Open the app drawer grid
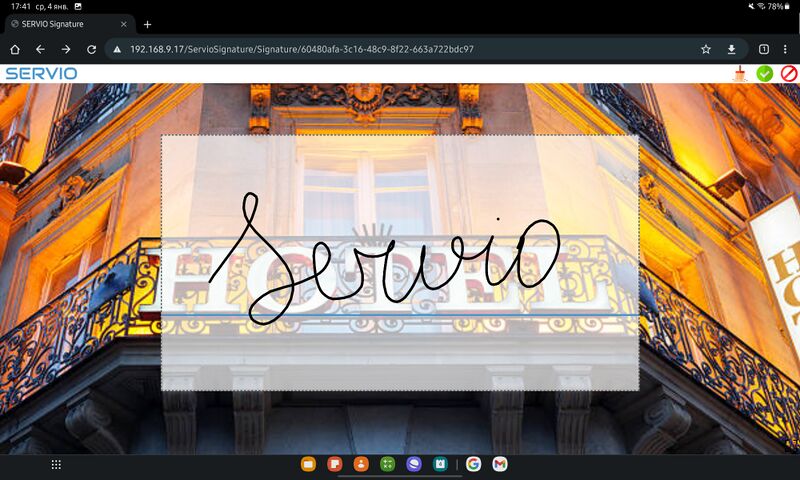This screenshot has width=800, height=480. tap(56, 464)
